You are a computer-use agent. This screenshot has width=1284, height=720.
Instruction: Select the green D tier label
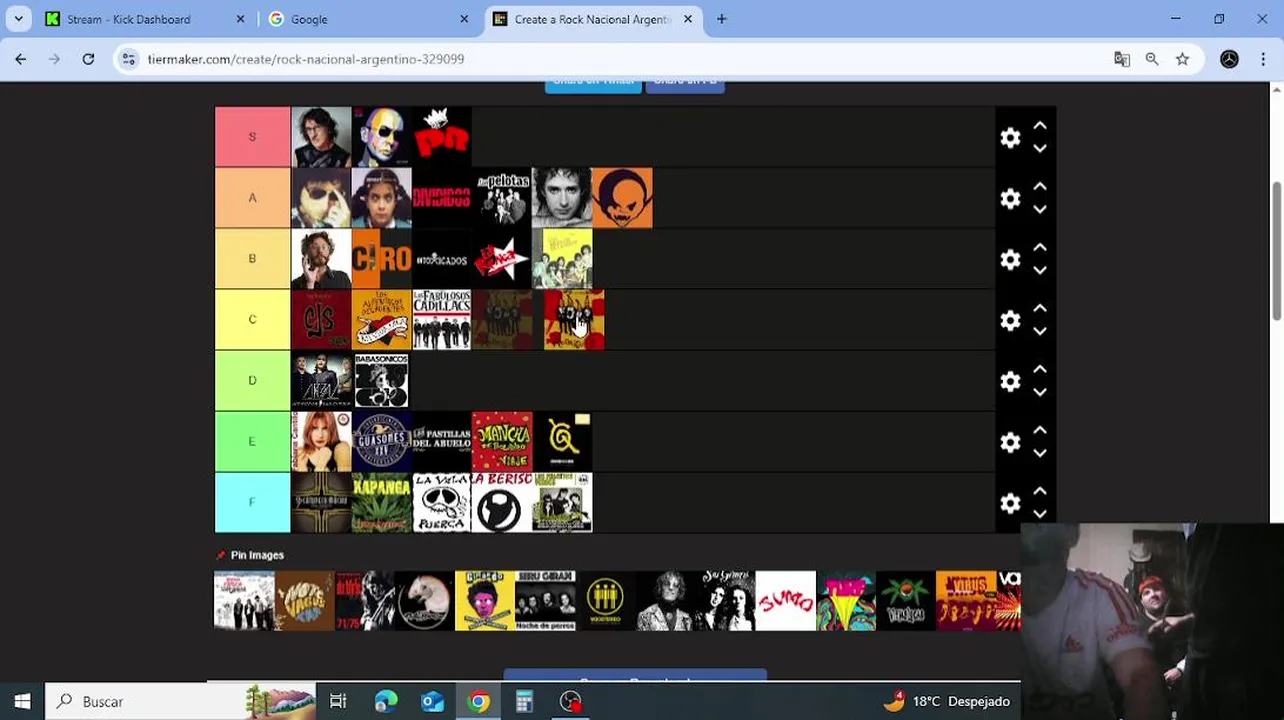[252, 380]
